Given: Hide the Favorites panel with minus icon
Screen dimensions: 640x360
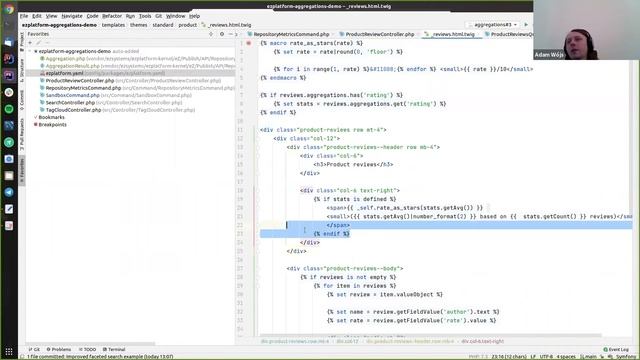Looking at the screenshot, I should pyautogui.click(x=230, y=34).
